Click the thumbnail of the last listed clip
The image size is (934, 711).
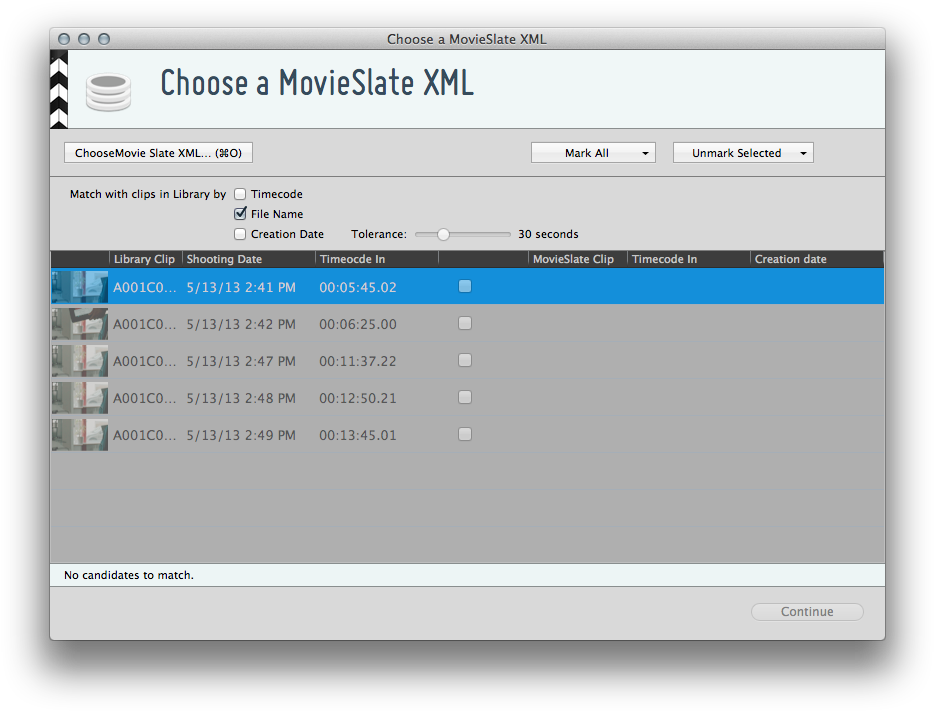(79, 434)
